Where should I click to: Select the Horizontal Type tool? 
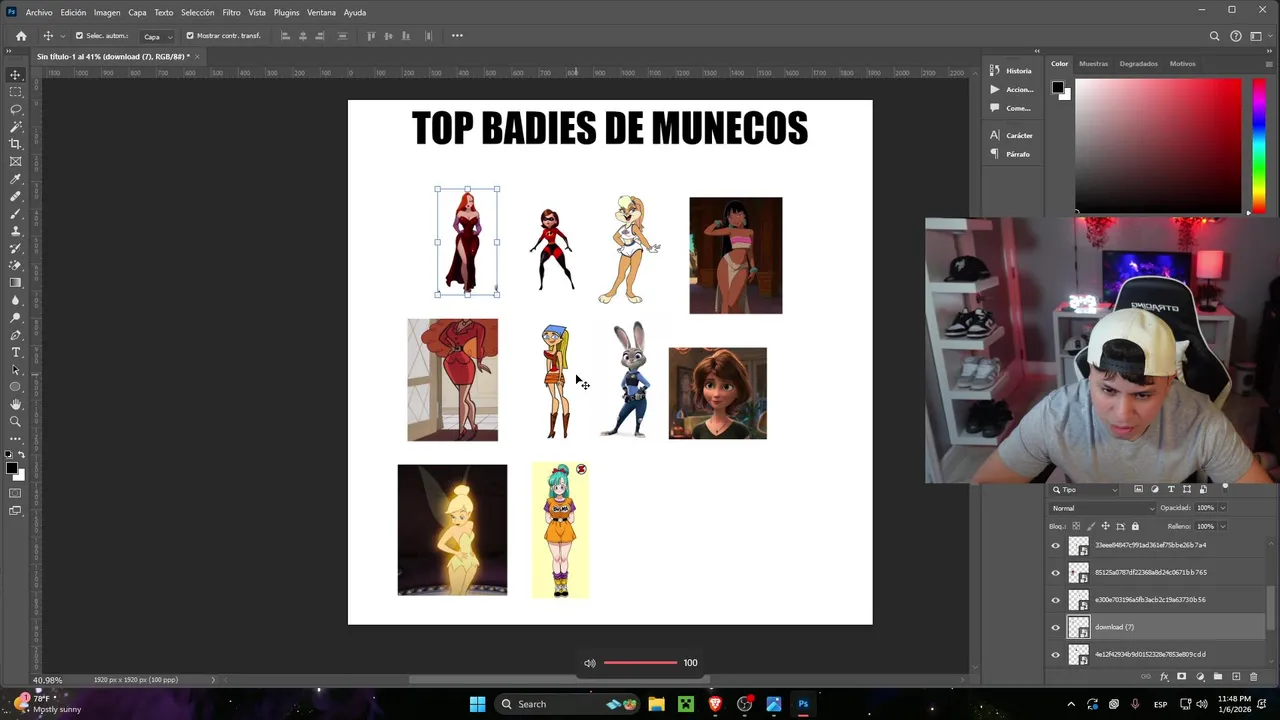(x=15, y=352)
